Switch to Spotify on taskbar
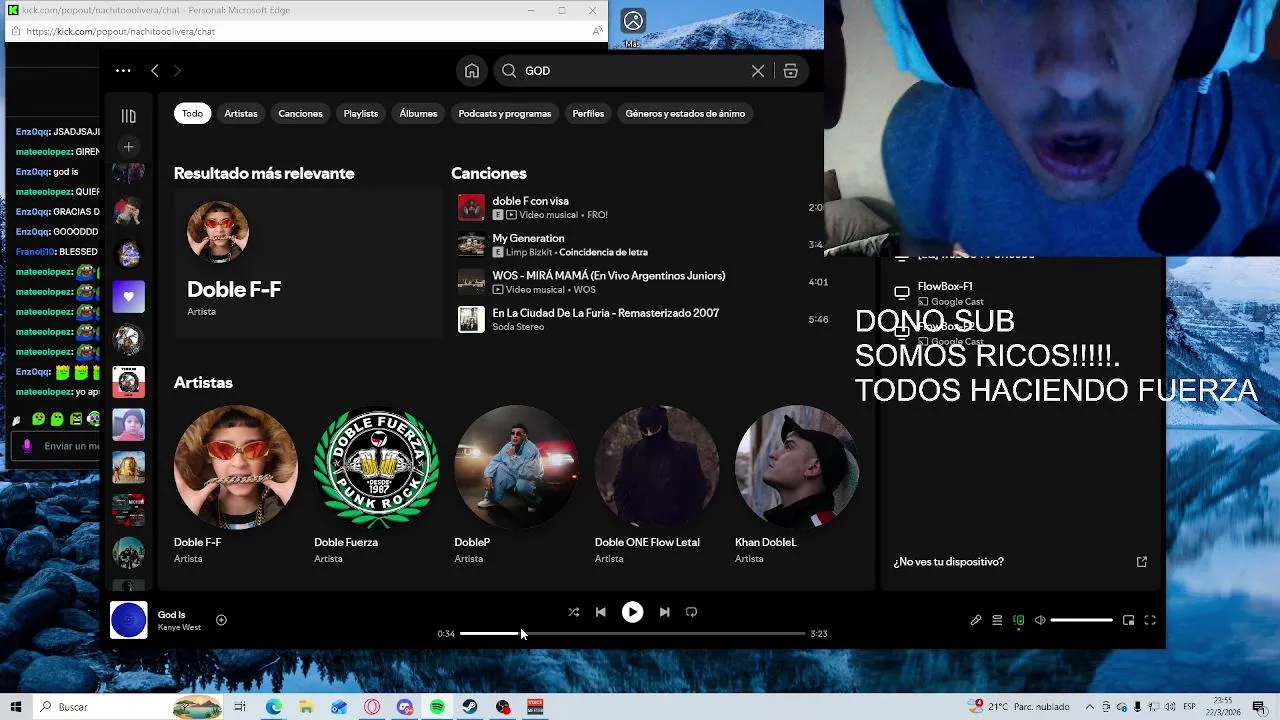 [x=437, y=707]
